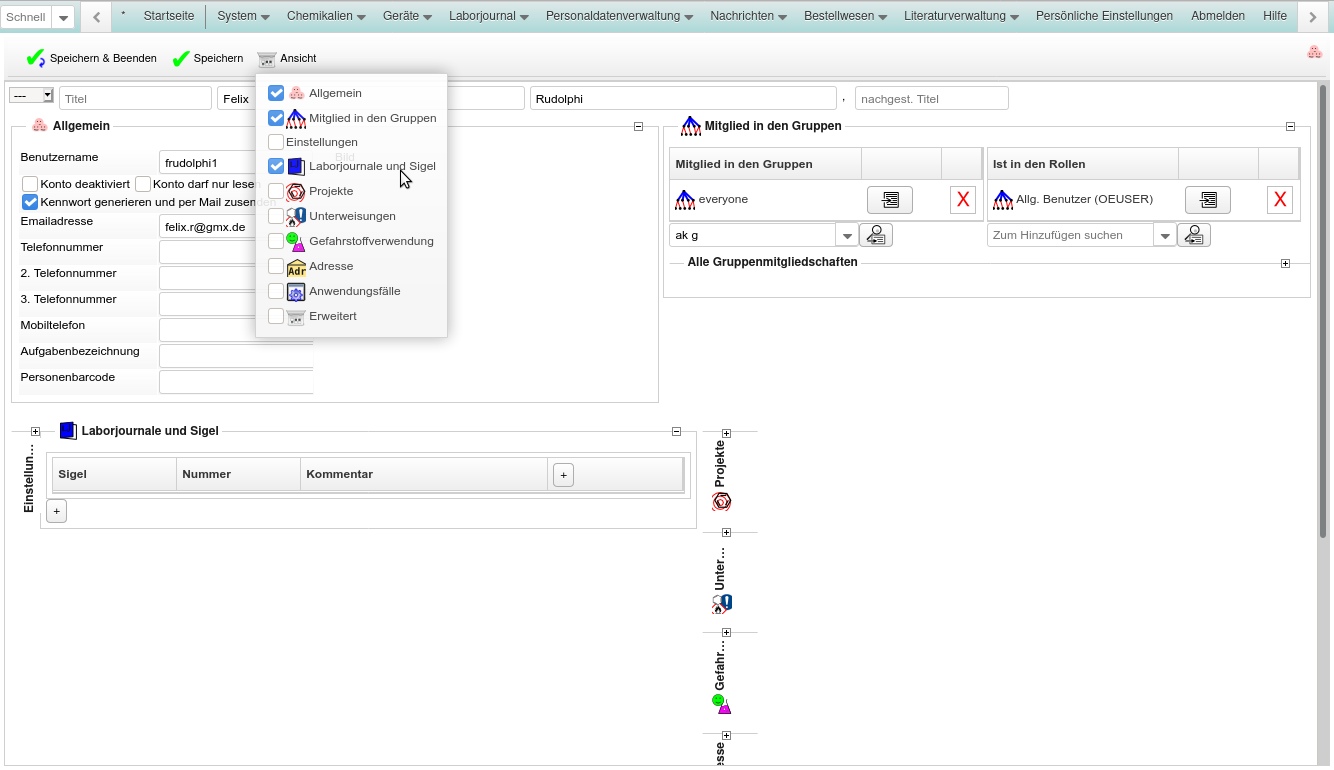
Task: Click Laborjournale und Sigel panel header icon
Action: [x=68, y=431]
